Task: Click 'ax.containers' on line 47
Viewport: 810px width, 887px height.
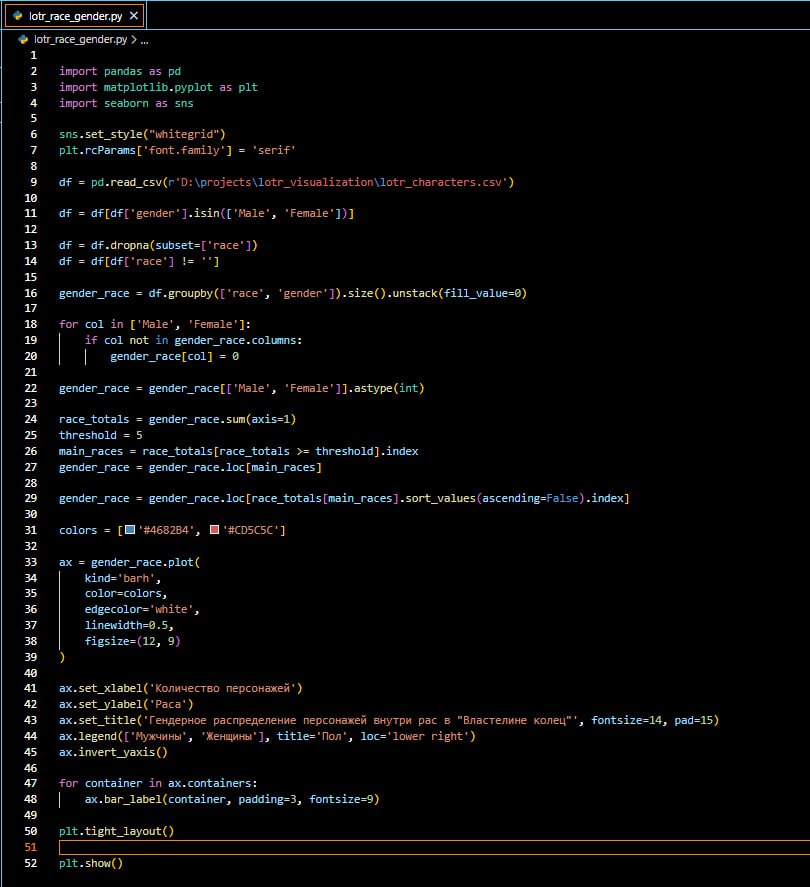Action: 209,783
